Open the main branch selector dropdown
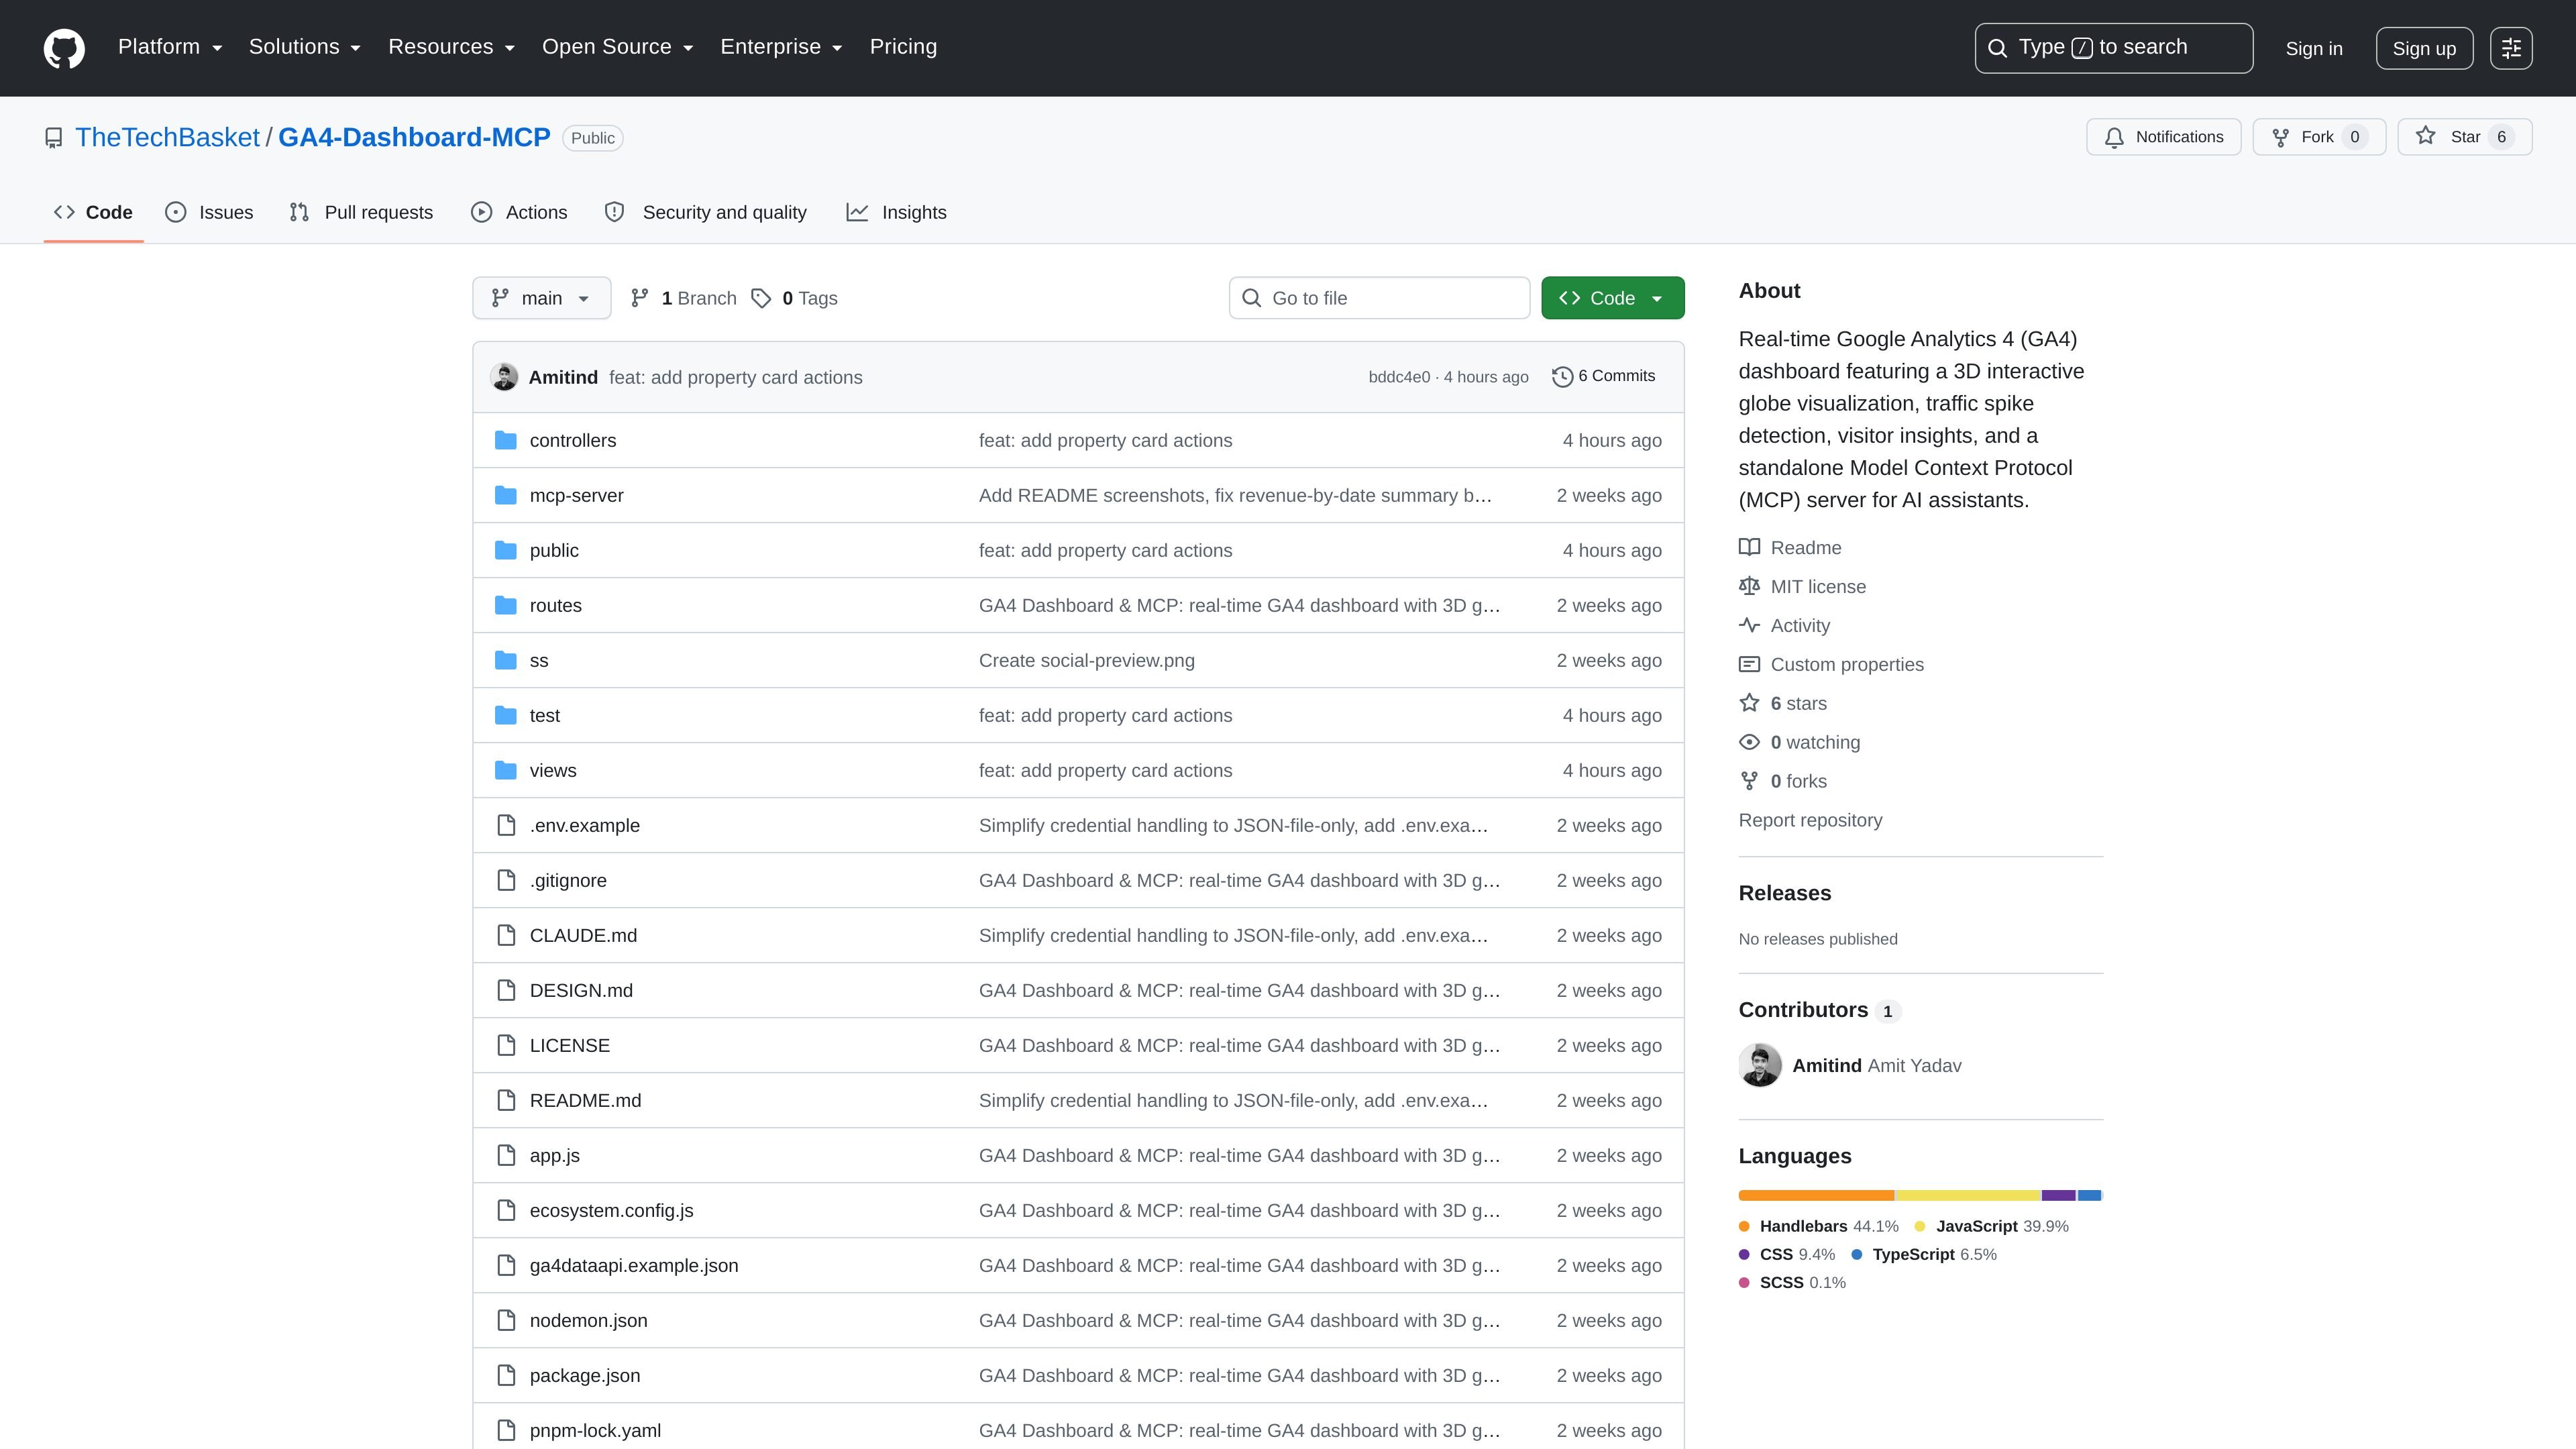 point(541,298)
